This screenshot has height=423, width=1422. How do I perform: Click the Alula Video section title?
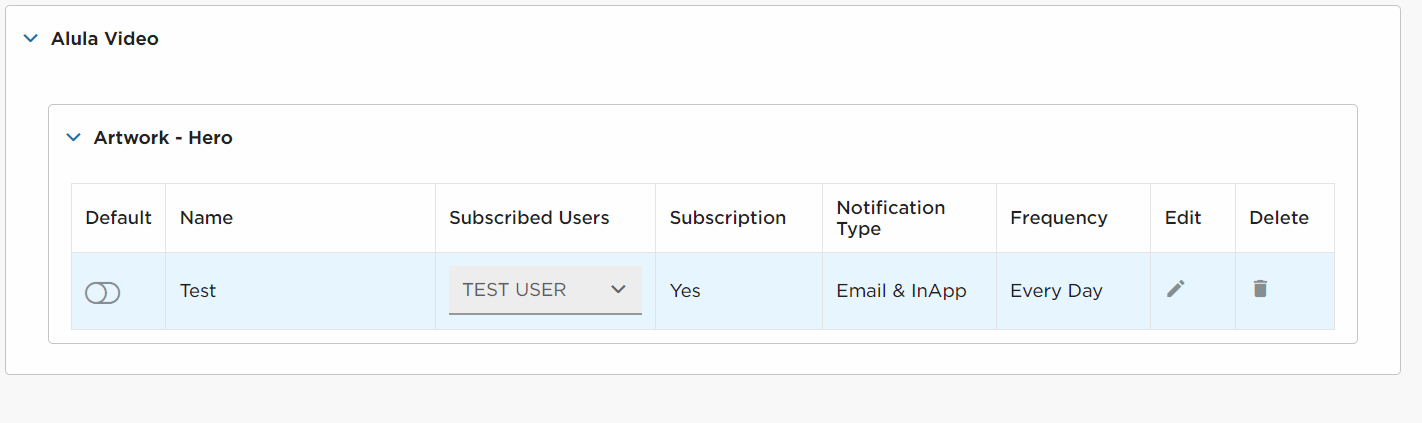tap(105, 39)
